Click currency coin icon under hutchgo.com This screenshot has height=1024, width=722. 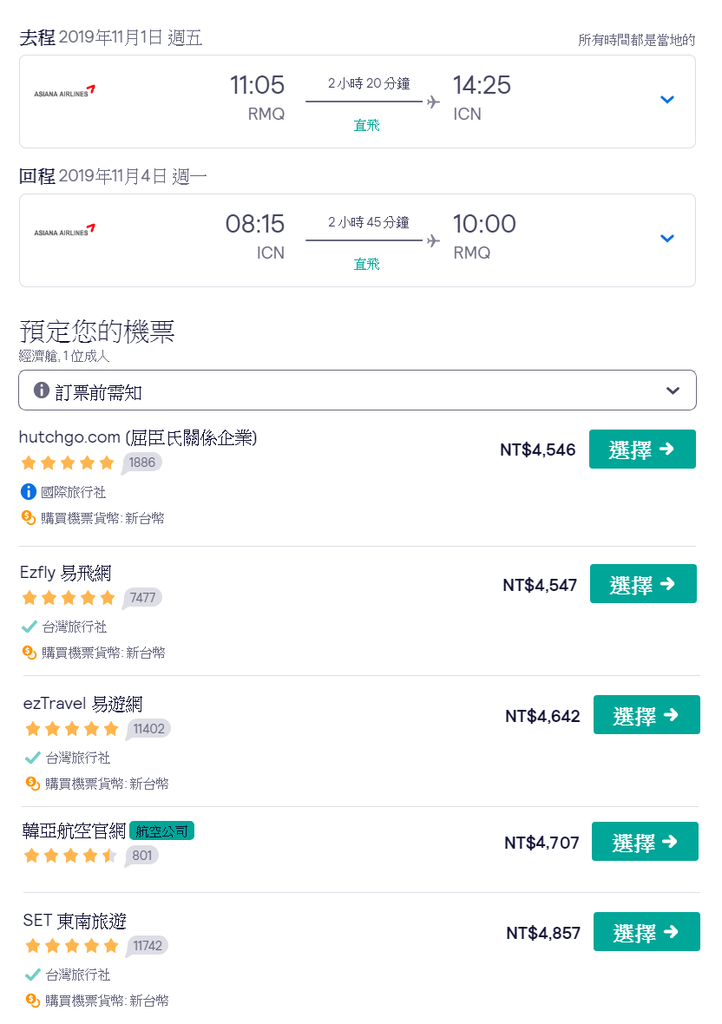(x=28, y=518)
